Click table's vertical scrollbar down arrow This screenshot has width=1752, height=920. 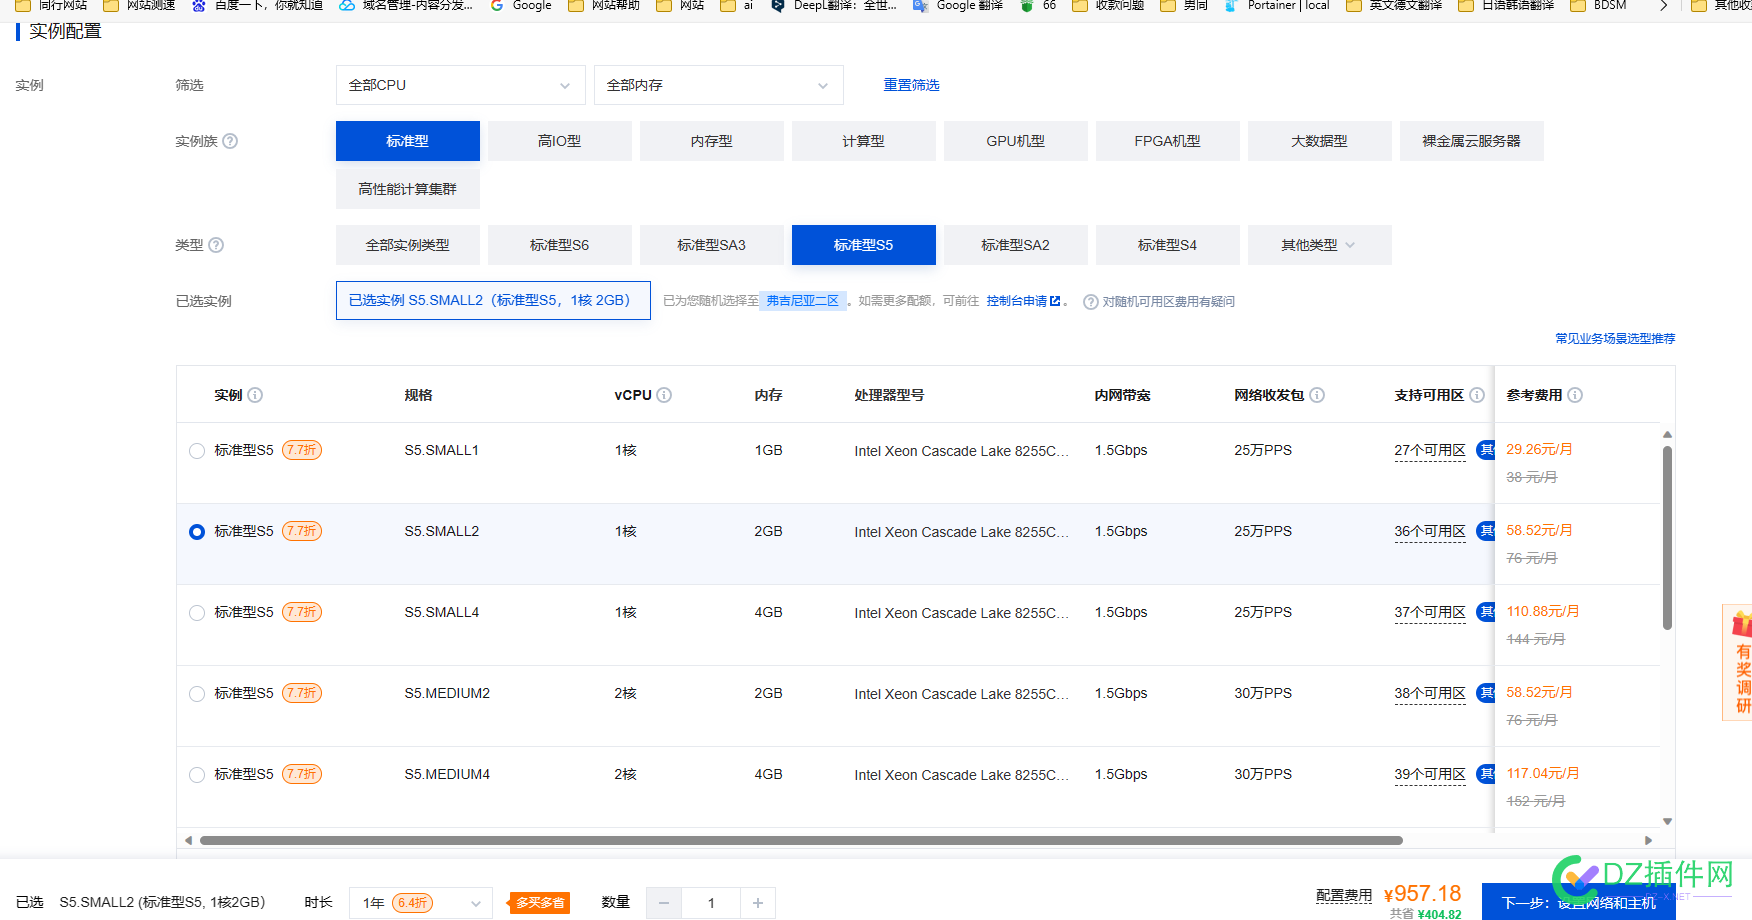tap(1667, 821)
